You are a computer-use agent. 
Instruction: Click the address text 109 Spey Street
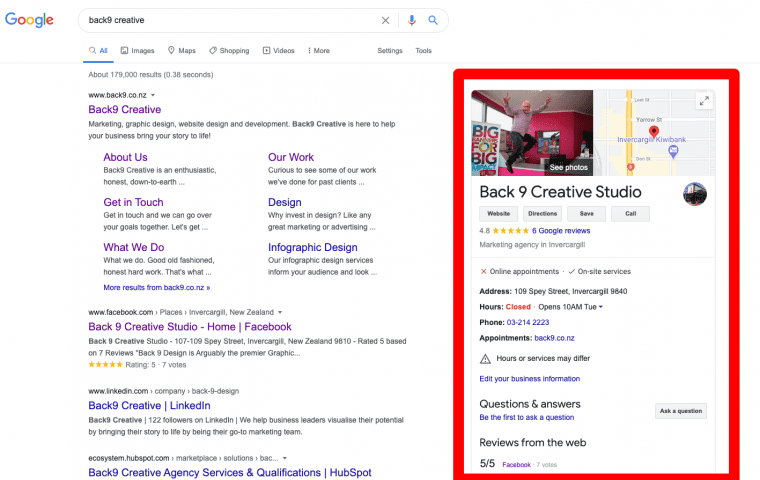(x=570, y=291)
